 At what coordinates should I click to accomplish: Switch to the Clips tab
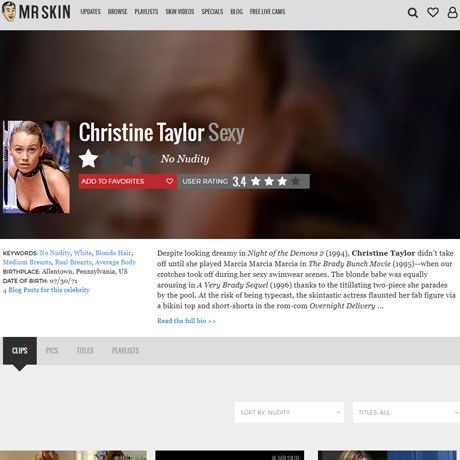point(20,351)
